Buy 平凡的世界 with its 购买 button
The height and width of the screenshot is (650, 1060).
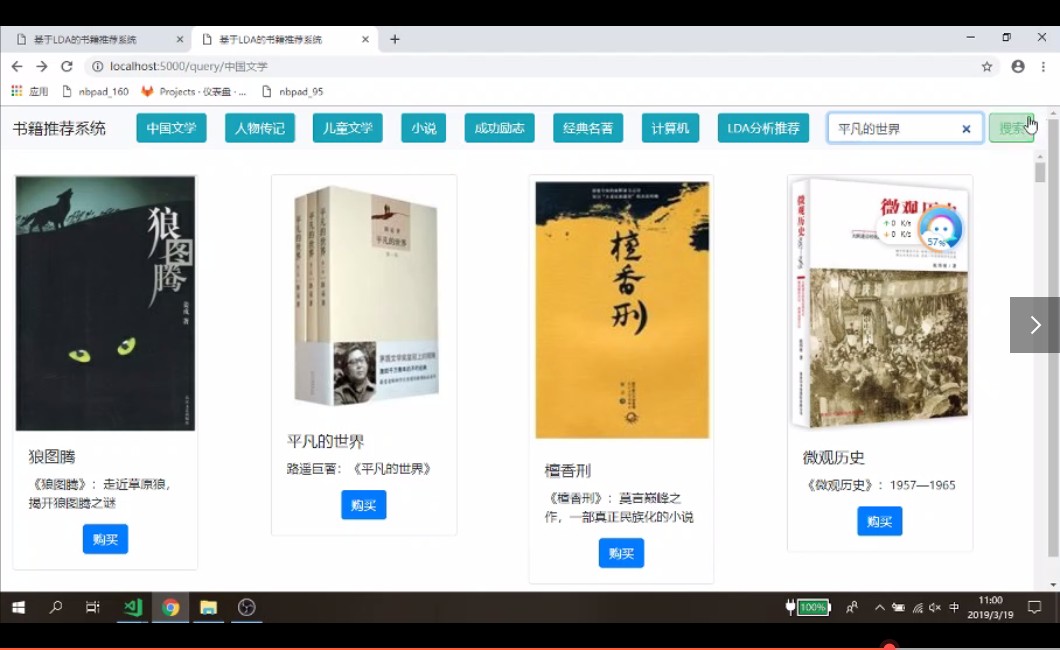(364, 505)
